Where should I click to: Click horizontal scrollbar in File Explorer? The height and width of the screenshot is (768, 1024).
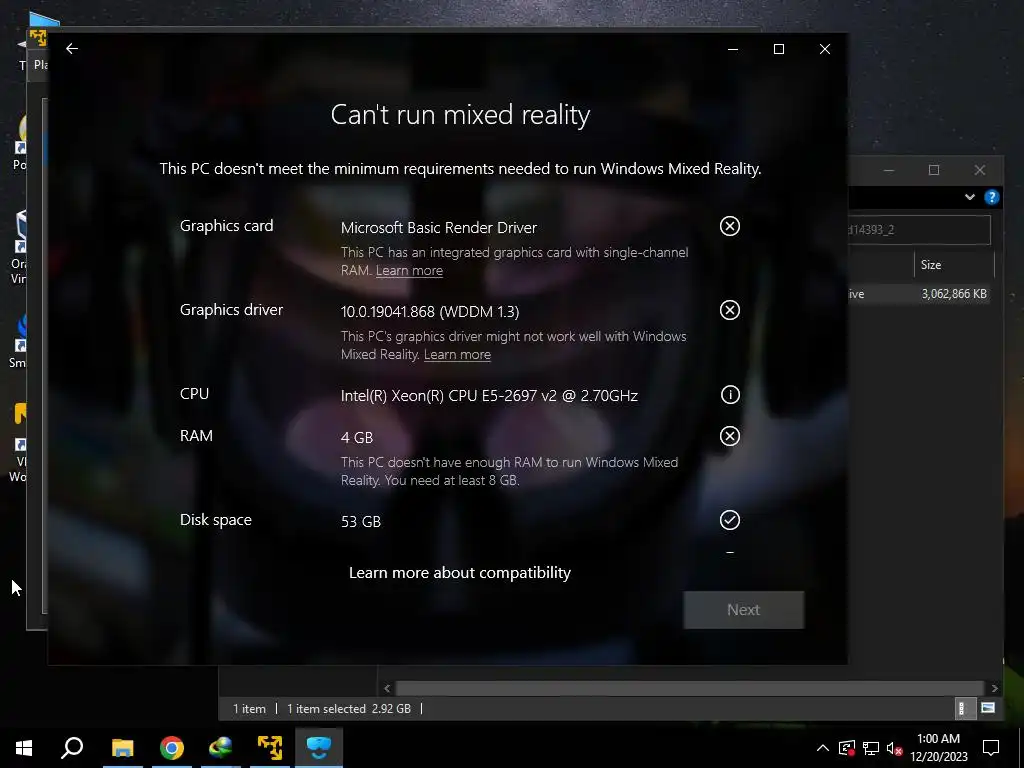(x=690, y=688)
